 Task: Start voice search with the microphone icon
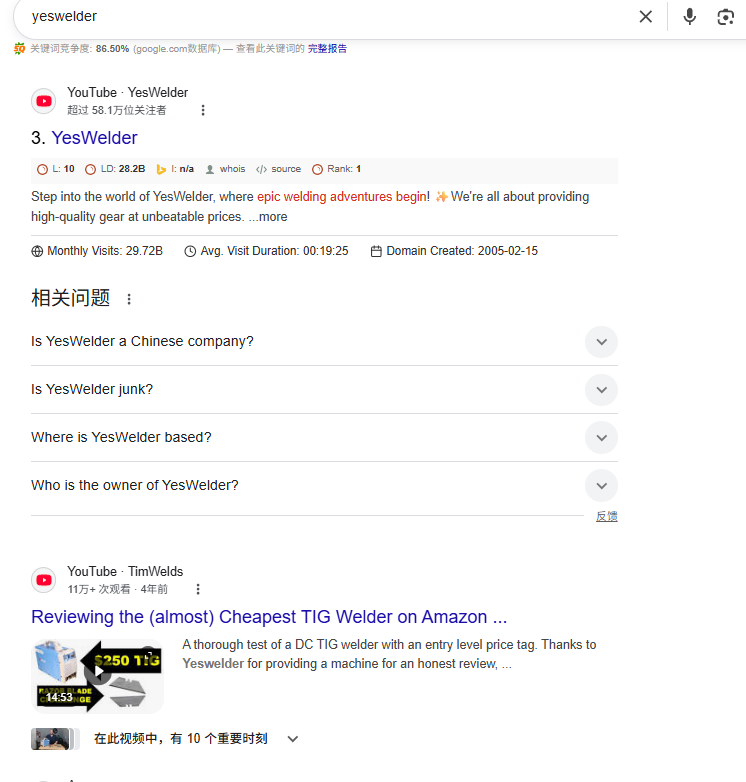tap(689, 16)
